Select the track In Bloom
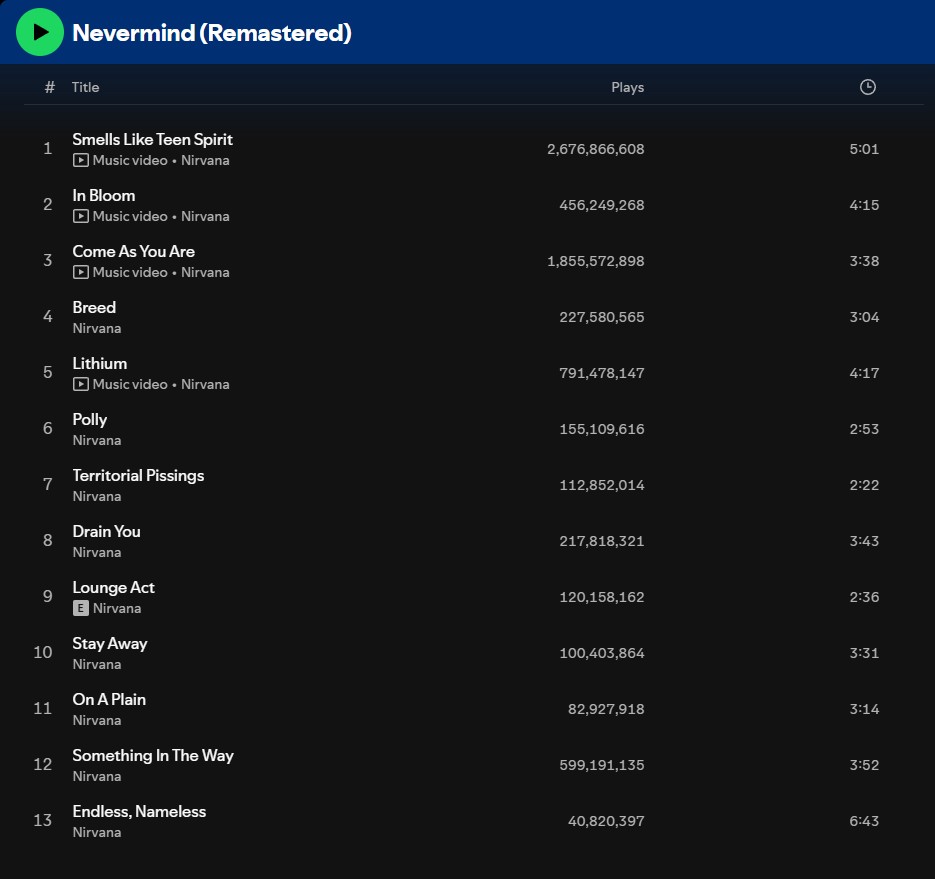The height and width of the screenshot is (879, 935). click(x=104, y=196)
